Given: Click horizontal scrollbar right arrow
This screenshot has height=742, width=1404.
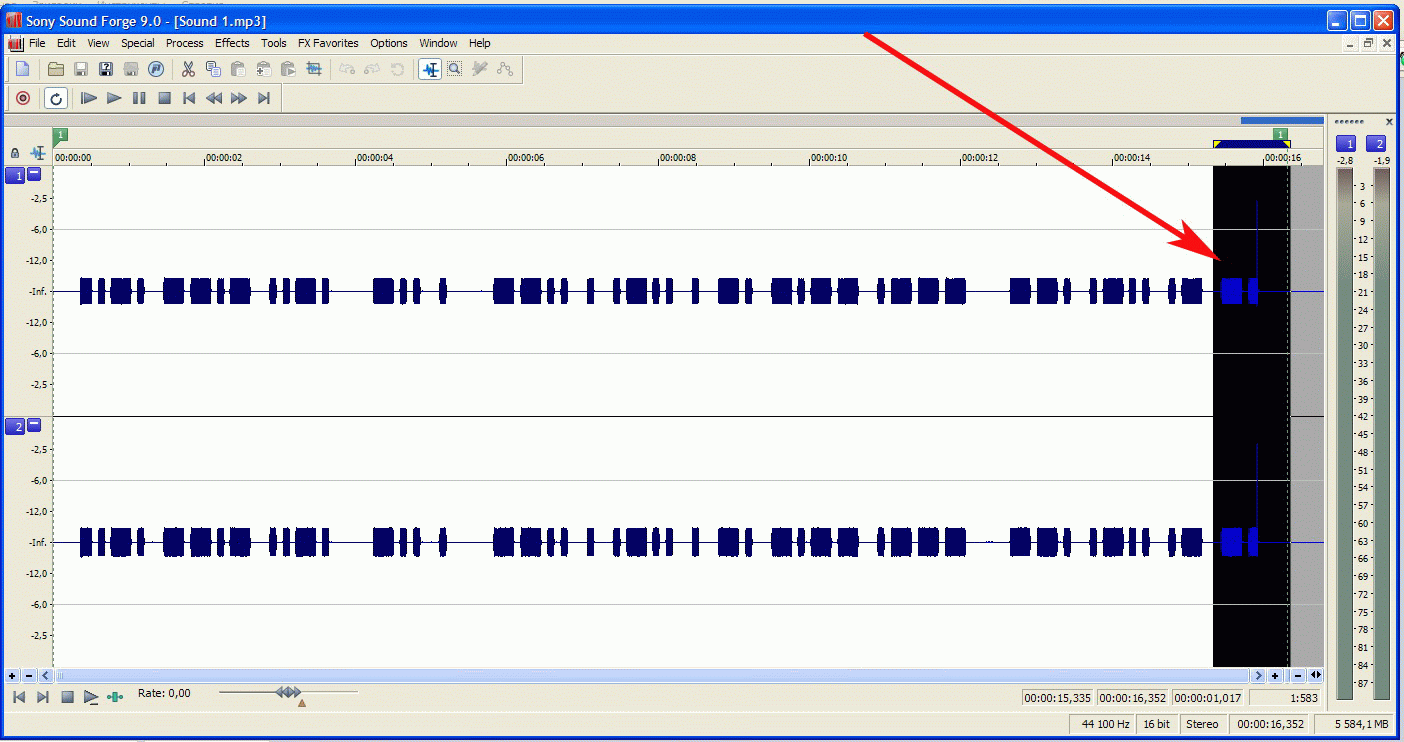Looking at the screenshot, I should click(1259, 676).
